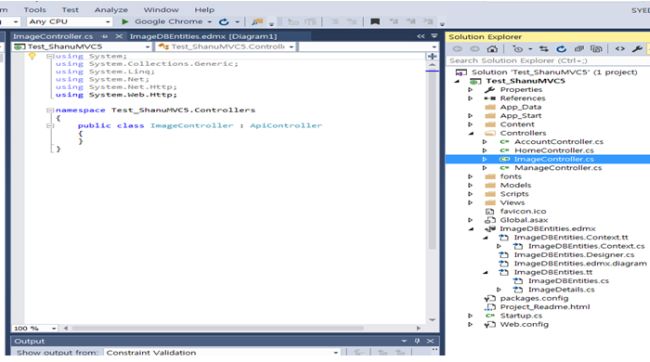650x362 pixels.
Task: Expand the Properties node
Action: pyautogui.click(x=471, y=90)
